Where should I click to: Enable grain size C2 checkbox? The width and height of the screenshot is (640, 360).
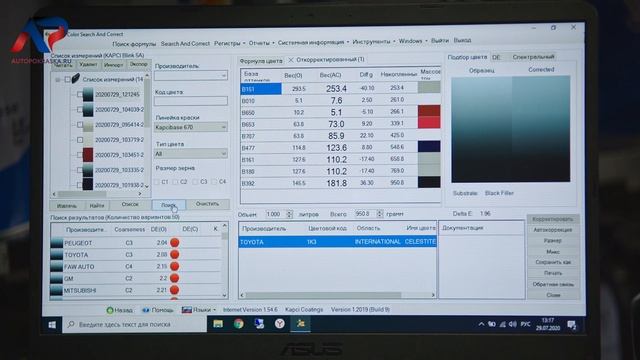pos(176,182)
